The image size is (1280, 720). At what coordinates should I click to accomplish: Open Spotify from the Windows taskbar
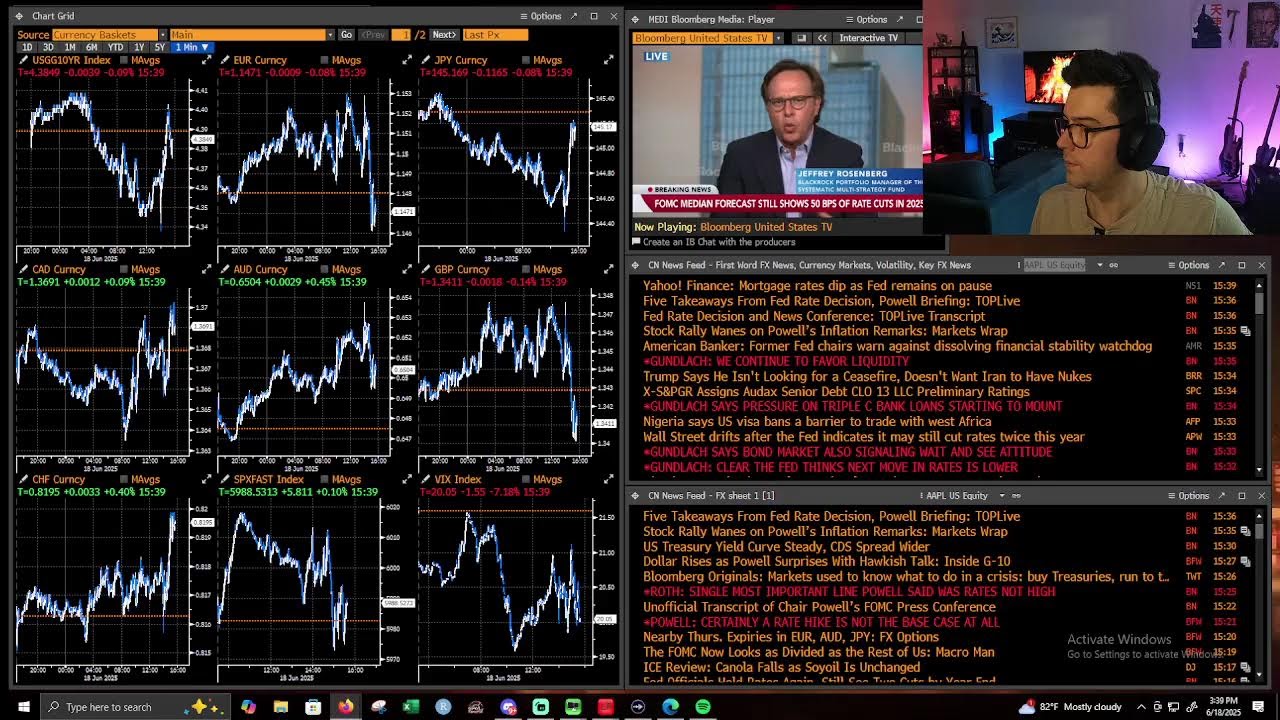[702, 707]
